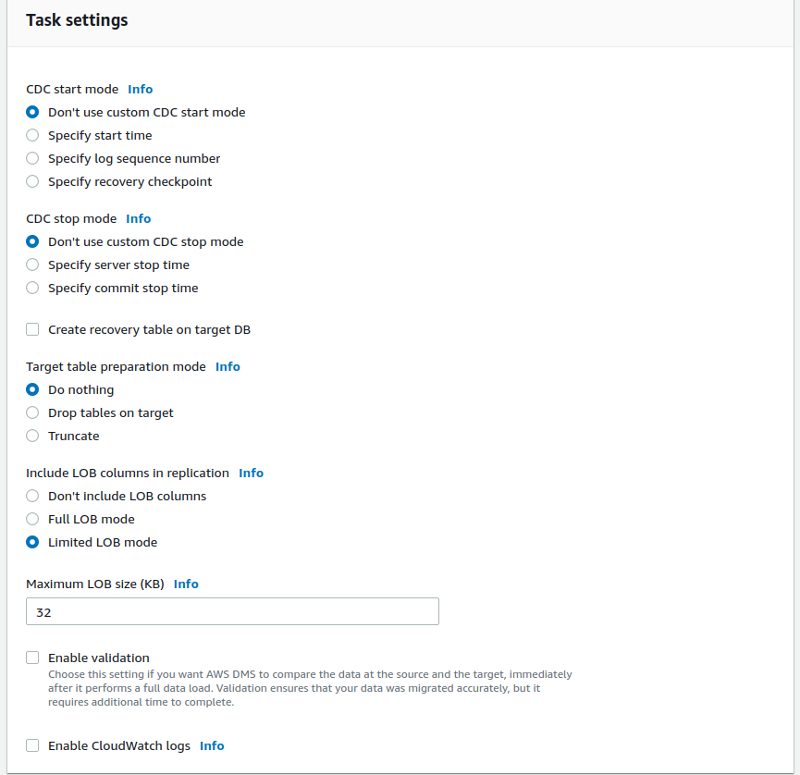
Task: Select Specify server stop time
Action: click(32, 264)
